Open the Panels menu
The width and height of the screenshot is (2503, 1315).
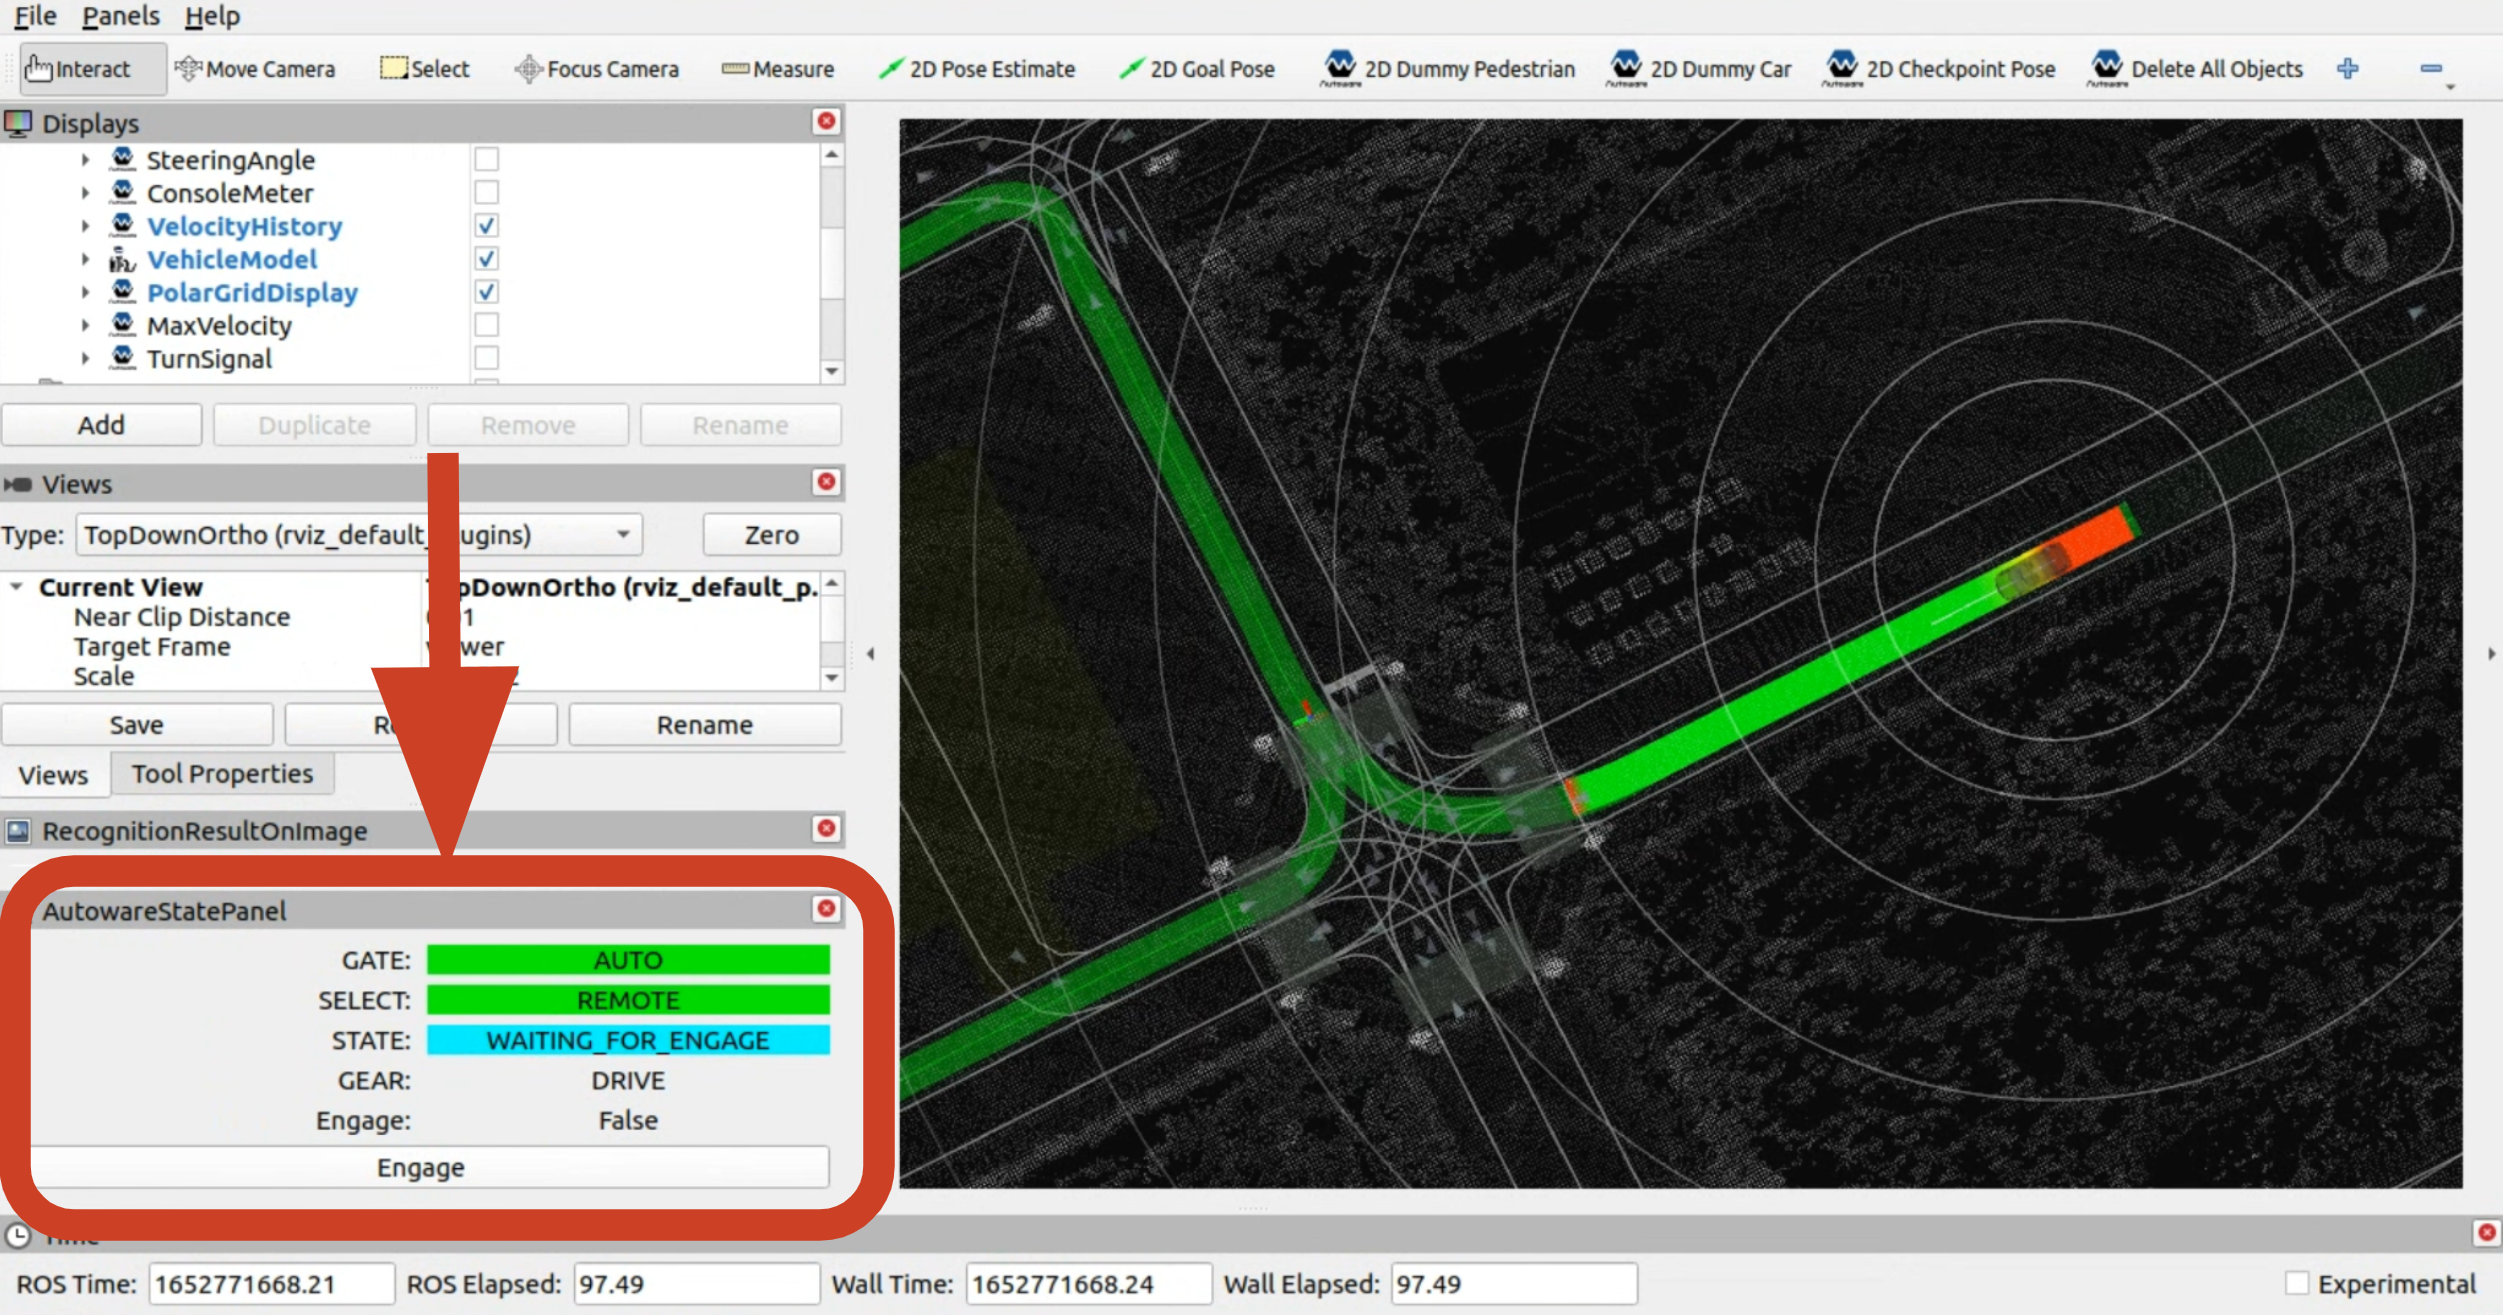click(x=121, y=16)
